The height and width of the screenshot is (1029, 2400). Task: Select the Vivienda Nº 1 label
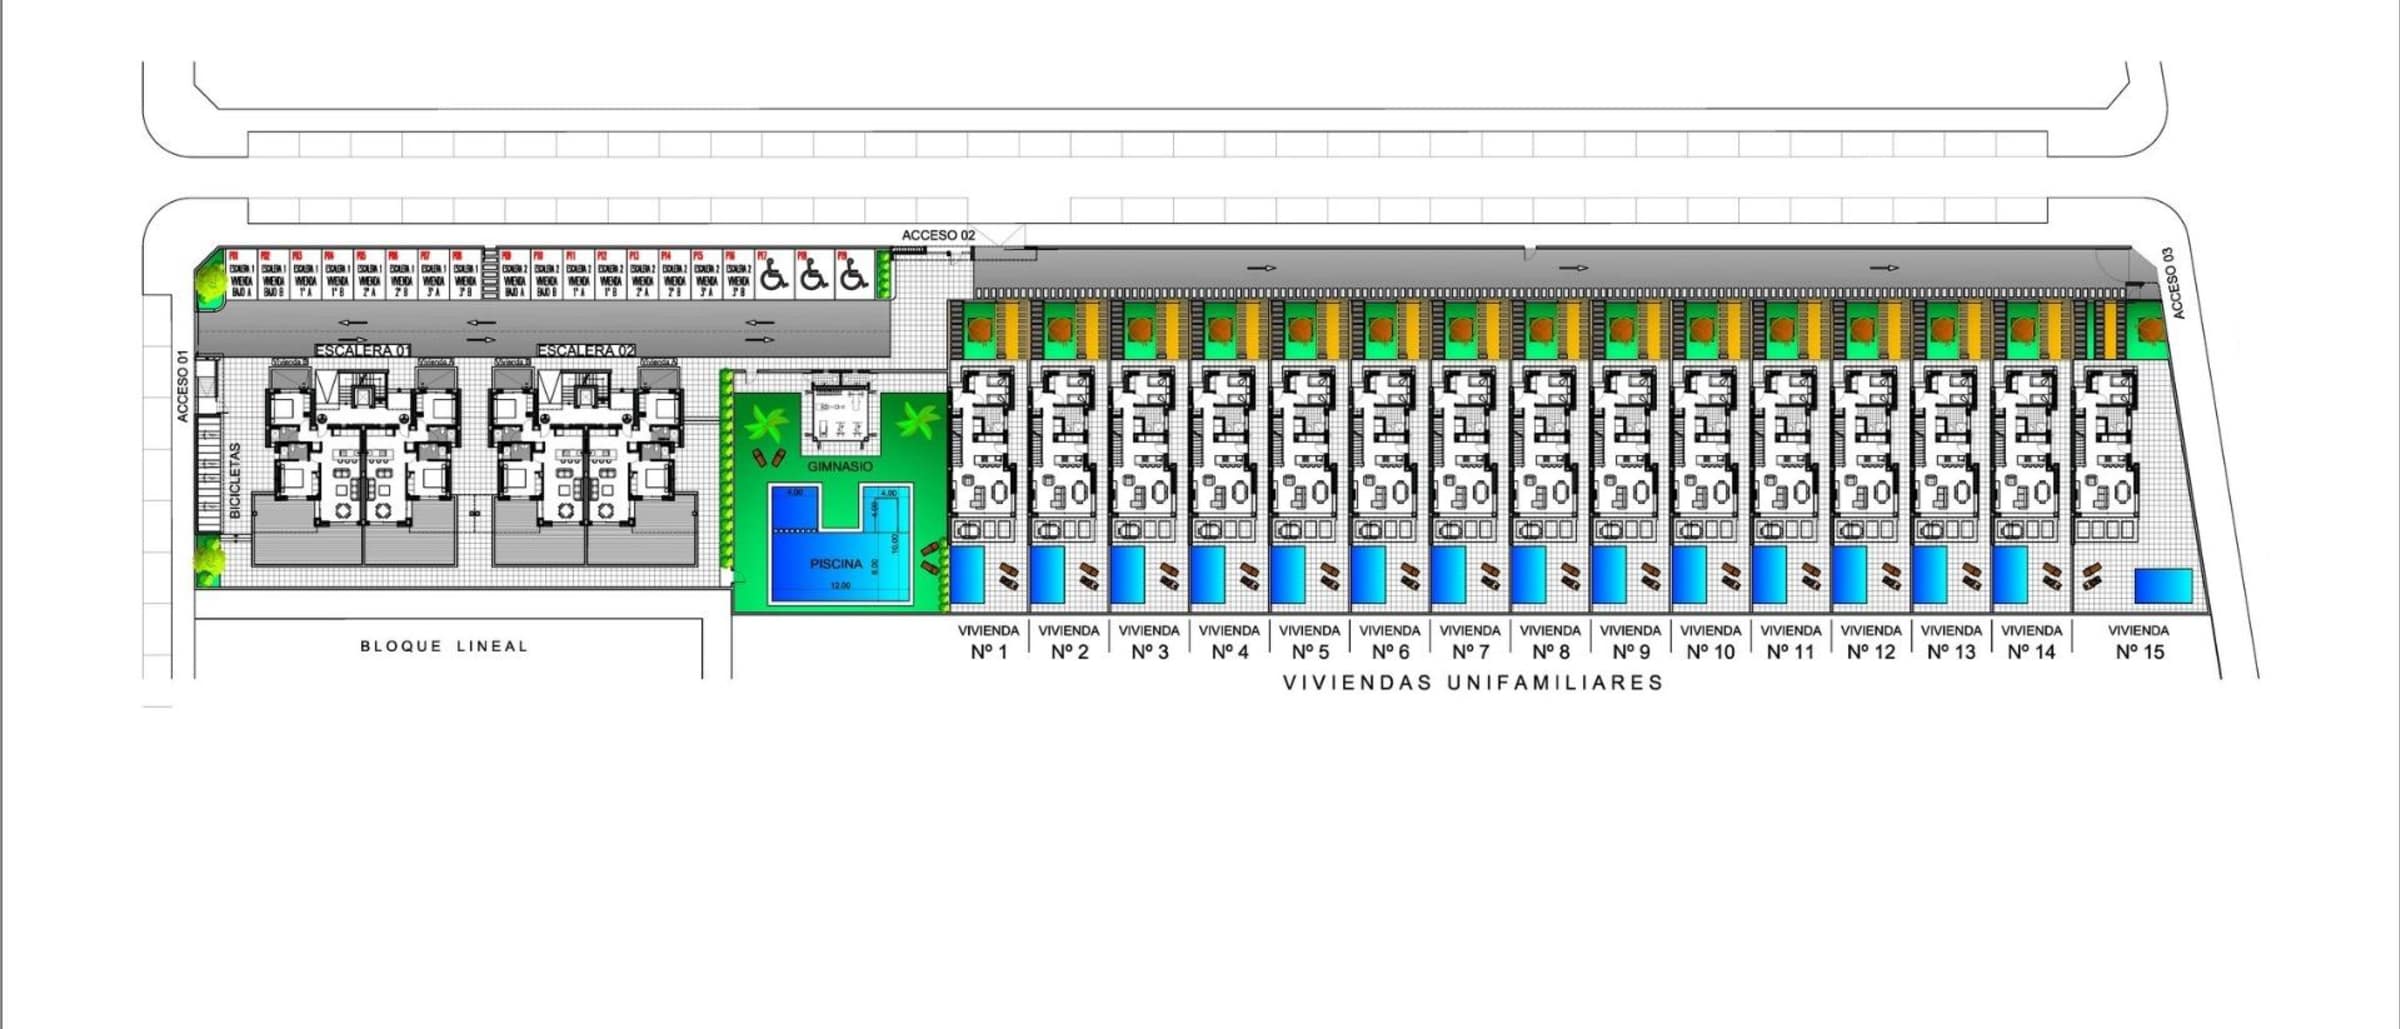point(989,642)
